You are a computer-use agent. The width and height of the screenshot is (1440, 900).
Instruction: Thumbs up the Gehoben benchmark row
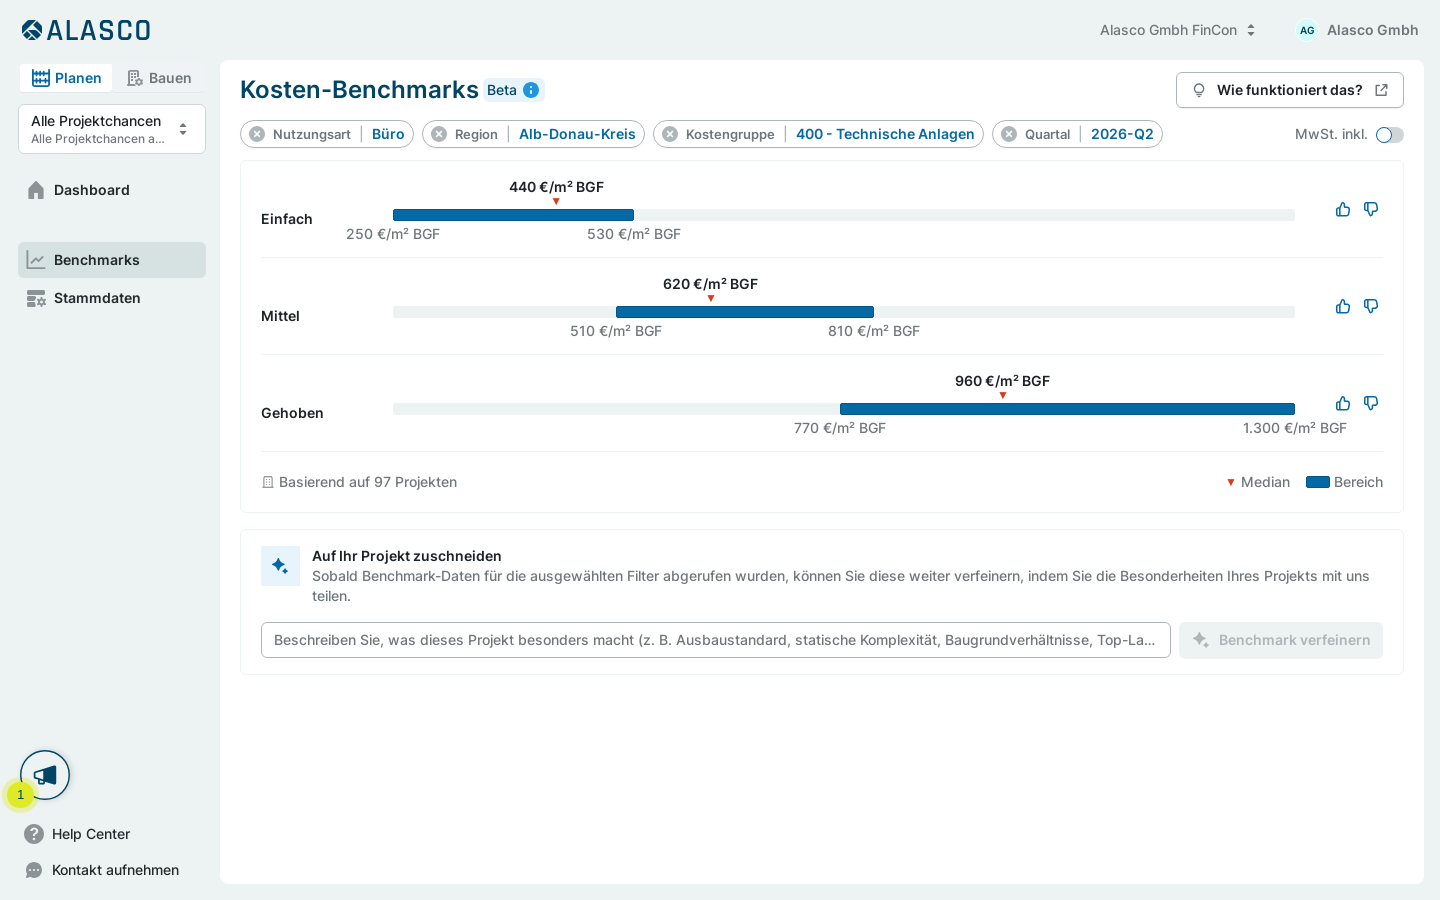[x=1343, y=403]
